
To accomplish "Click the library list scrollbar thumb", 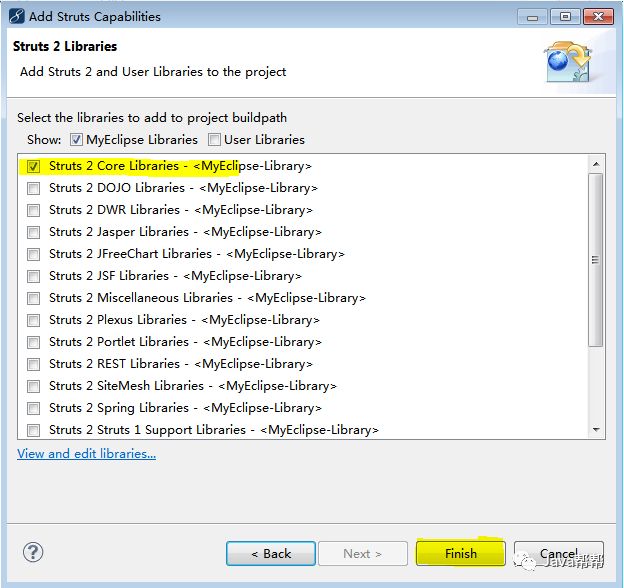I will (x=596, y=260).
